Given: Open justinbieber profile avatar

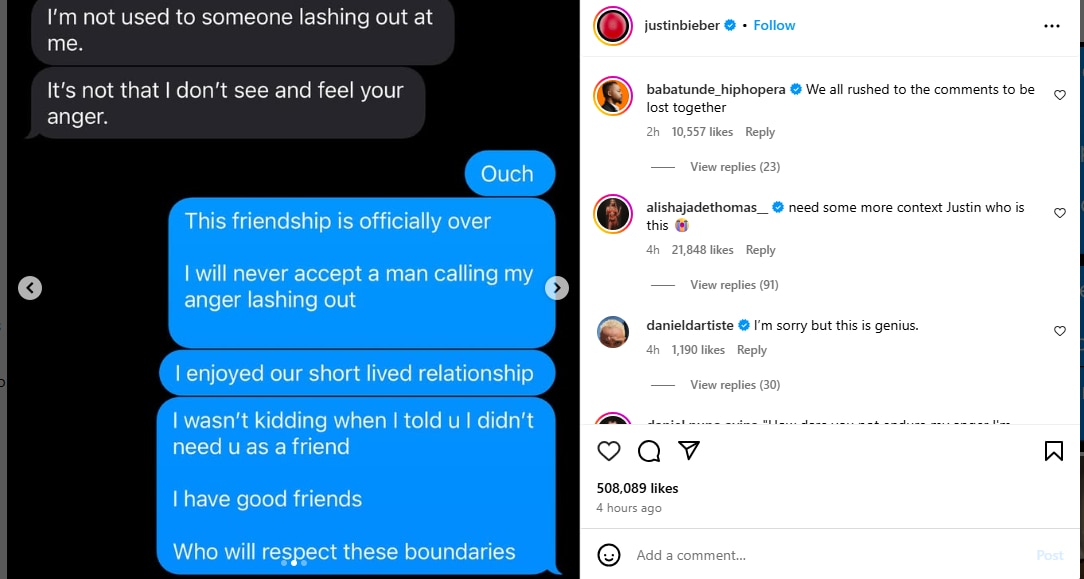Looking at the screenshot, I should click(613, 26).
